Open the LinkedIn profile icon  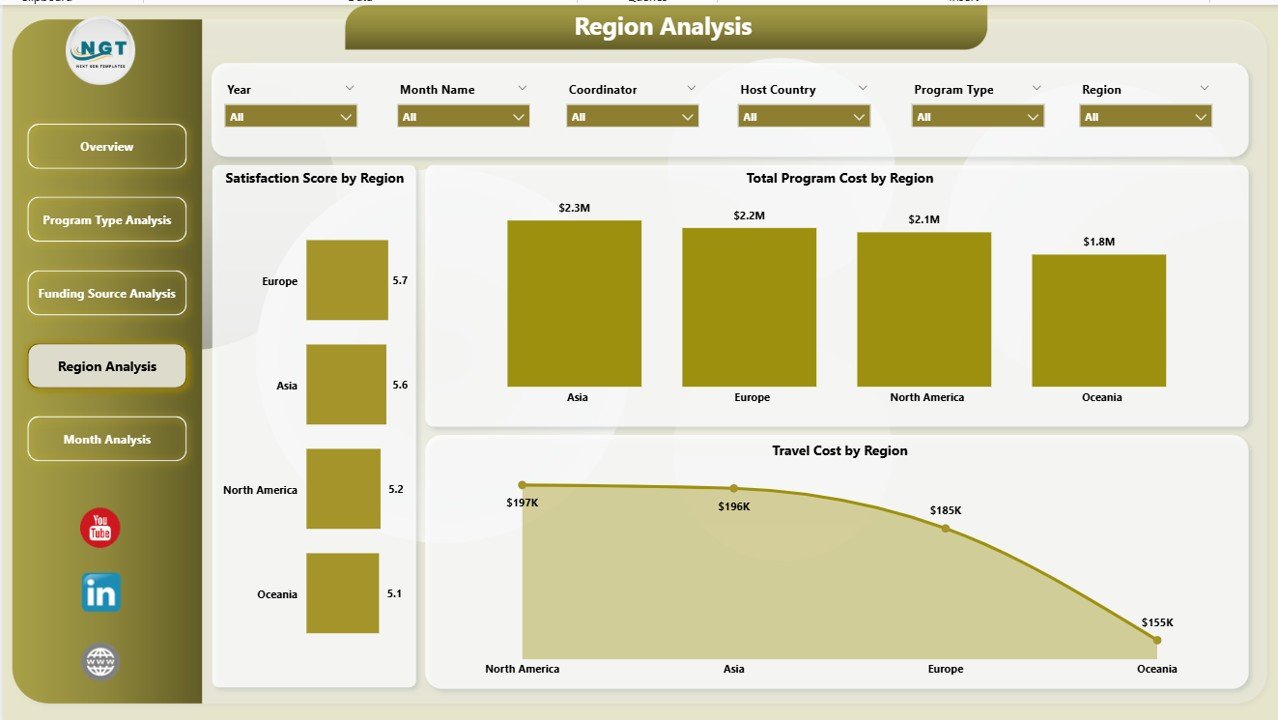click(x=99, y=592)
